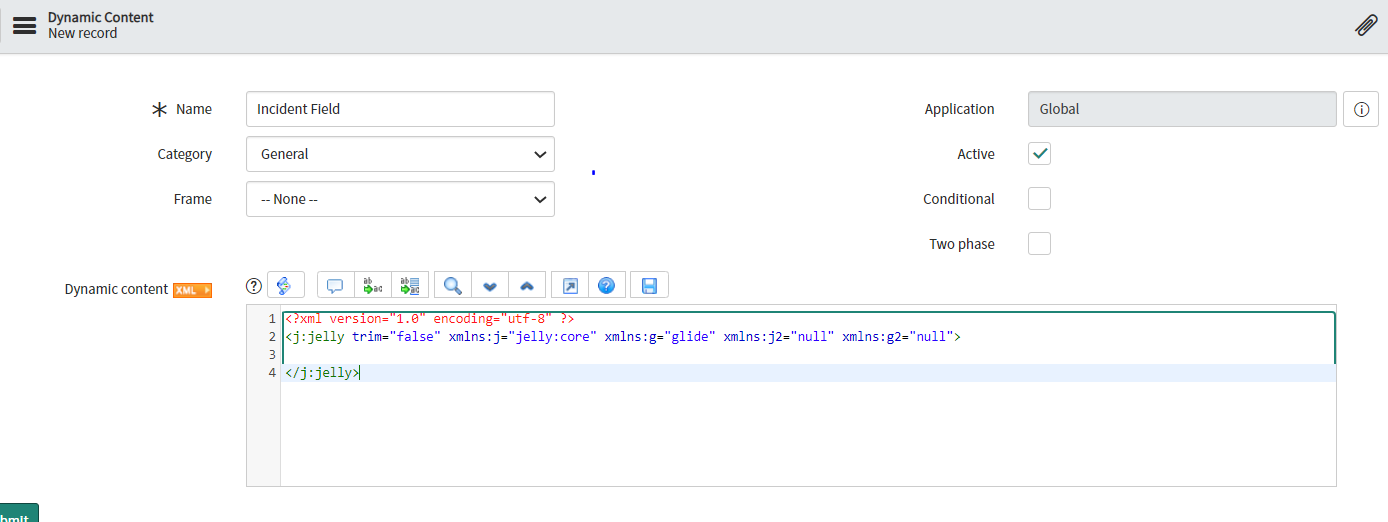Screen dimensions: 1388x522
Task: Enable the Conditional checkbox
Action: tap(1040, 199)
